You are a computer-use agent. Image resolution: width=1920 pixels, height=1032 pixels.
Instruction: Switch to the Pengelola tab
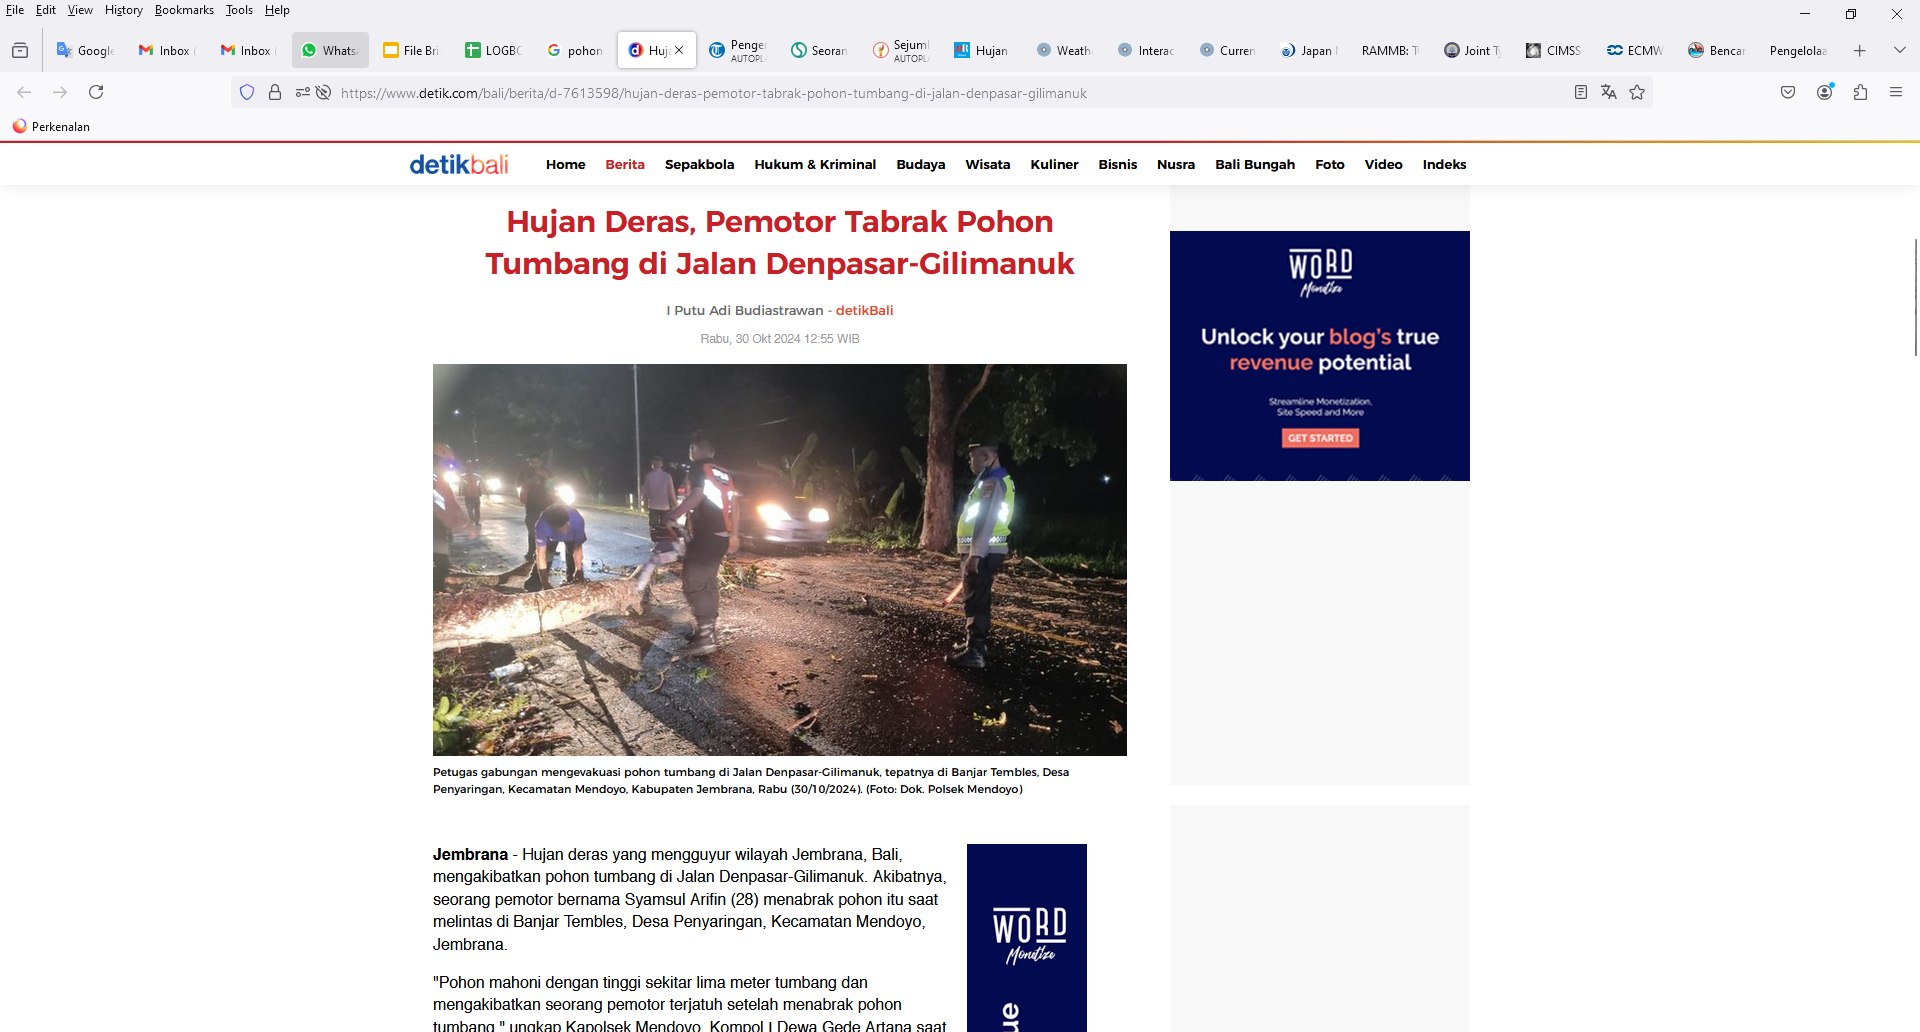pos(1798,50)
